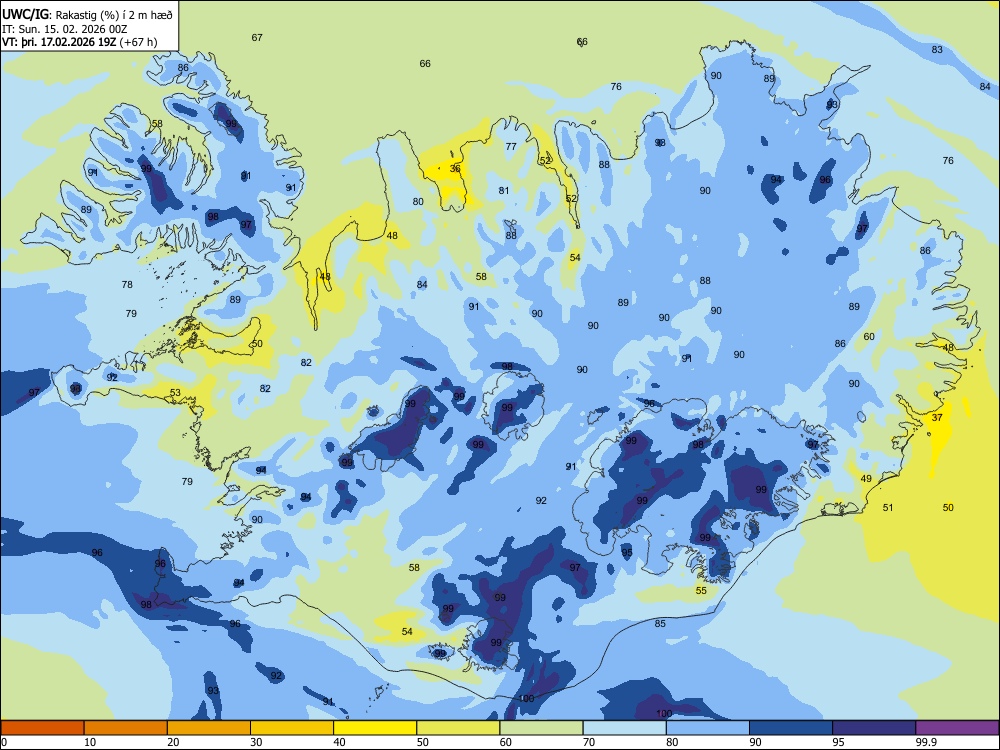Click the humidity value "95" on the map
The image size is (1000, 750).
click(627, 552)
